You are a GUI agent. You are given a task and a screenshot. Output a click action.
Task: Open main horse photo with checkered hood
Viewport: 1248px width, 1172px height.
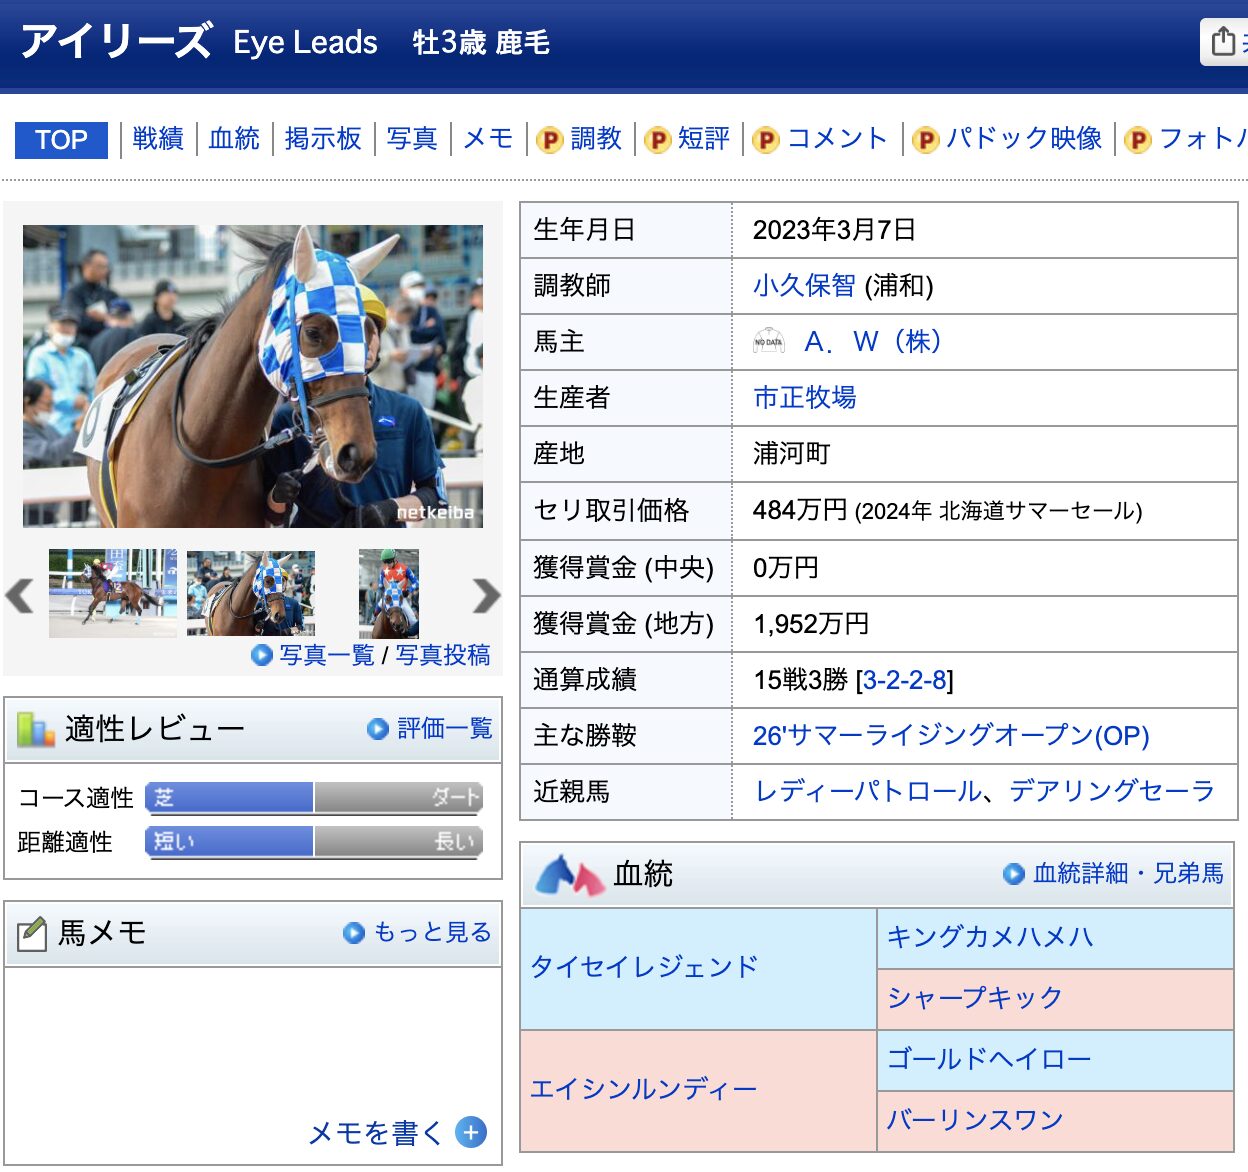(253, 376)
